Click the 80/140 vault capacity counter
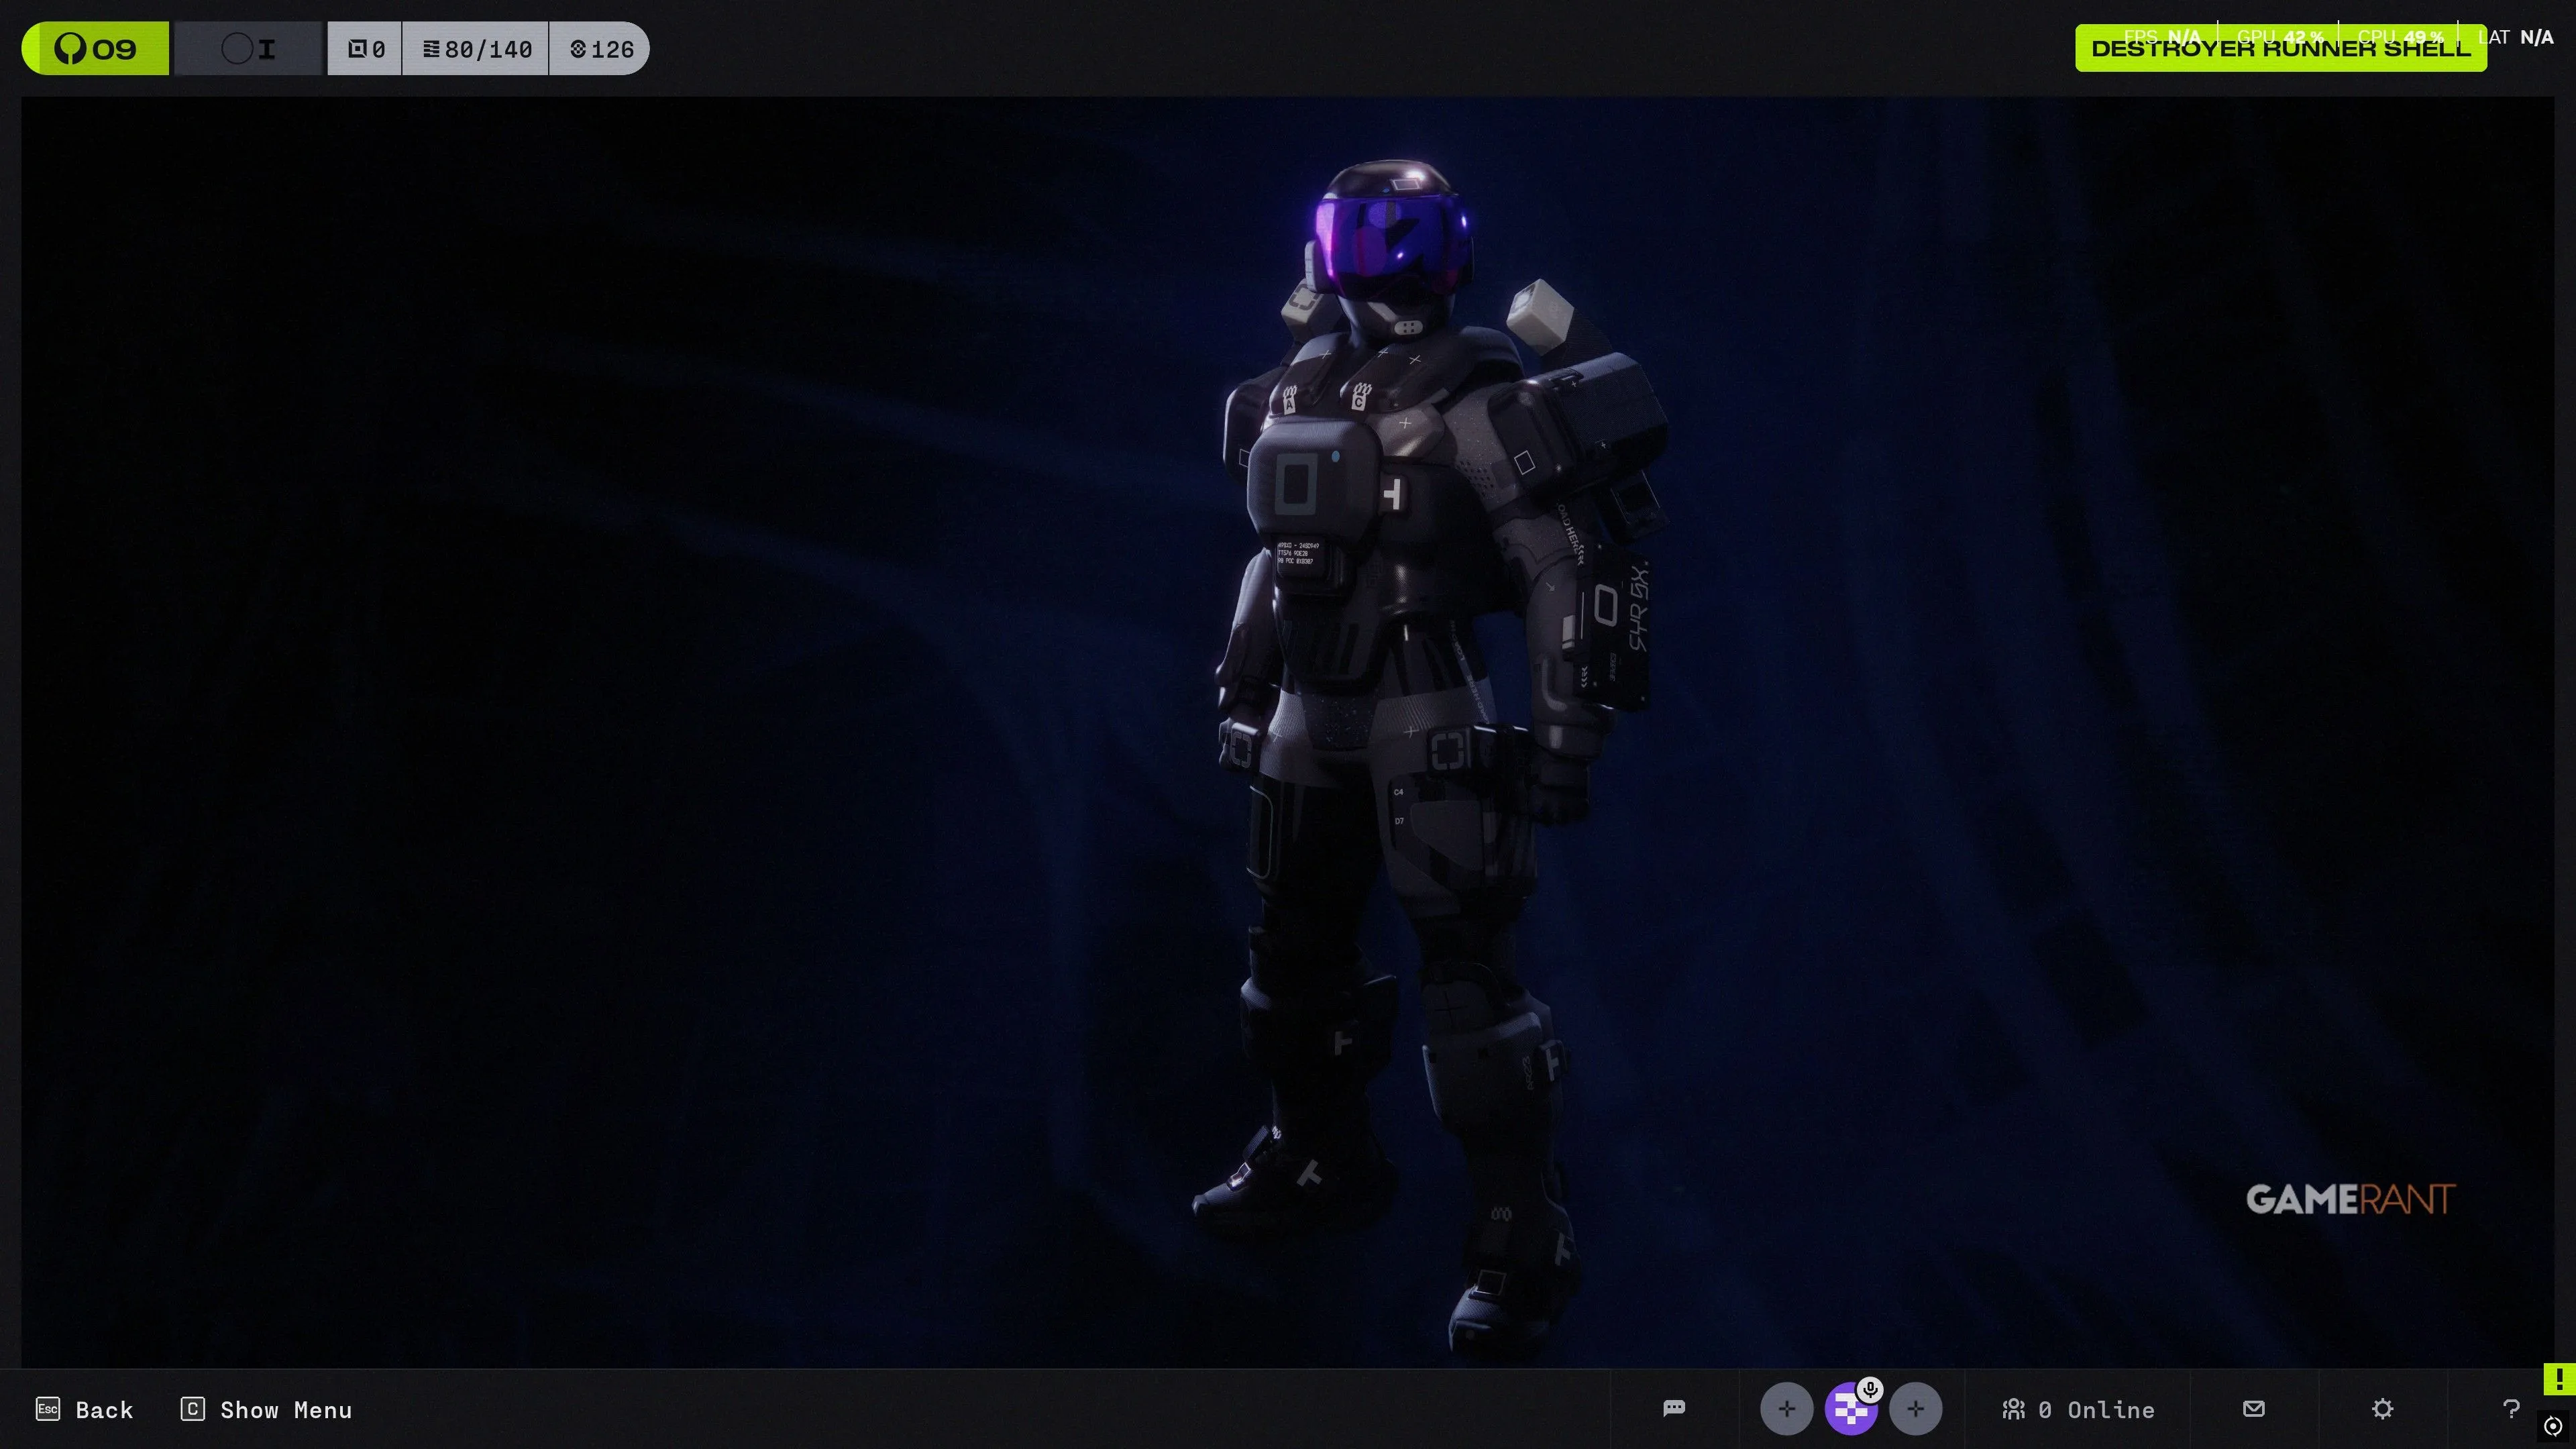2576x1449 pixels. (476, 48)
